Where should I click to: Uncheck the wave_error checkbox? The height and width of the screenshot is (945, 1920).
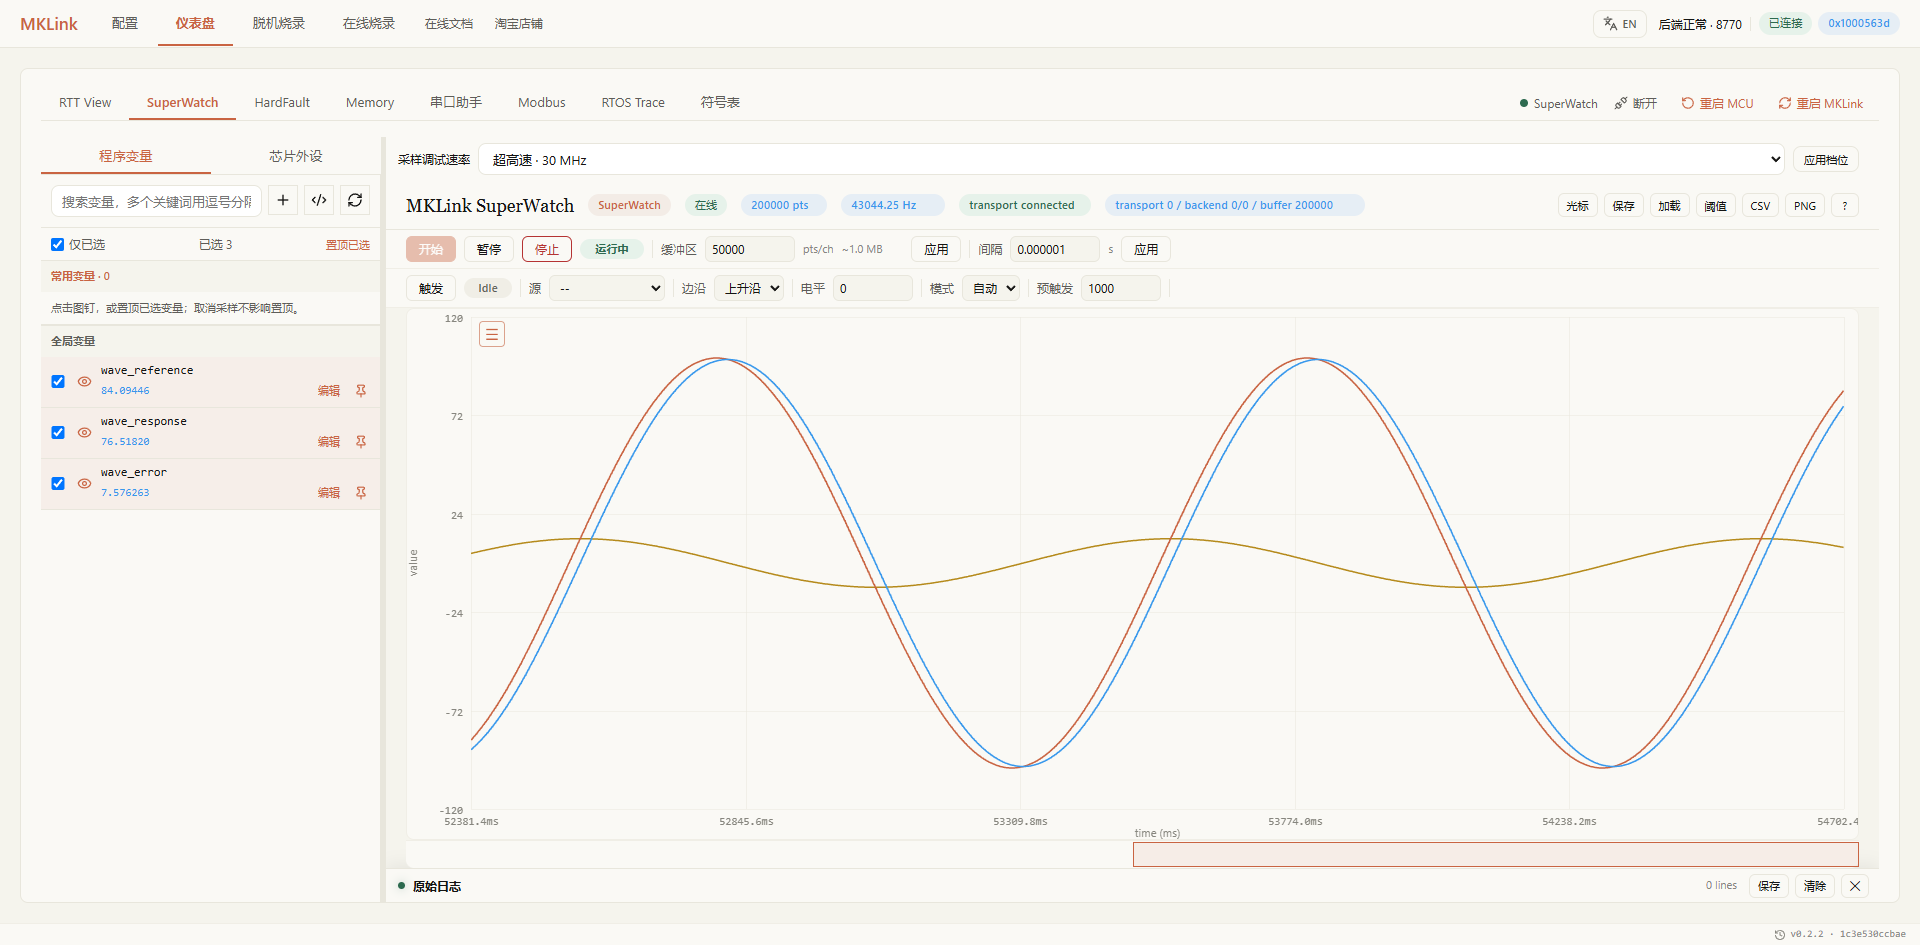pyautogui.click(x=58, y=483)
